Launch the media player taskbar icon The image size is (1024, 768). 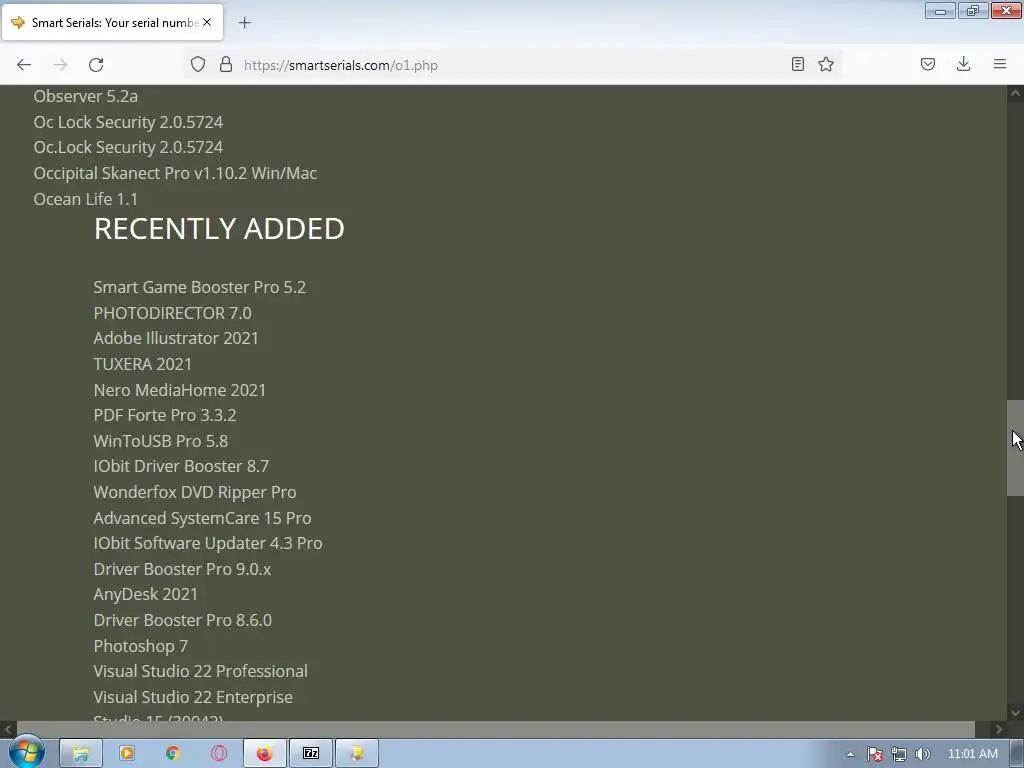pos(127,754)
